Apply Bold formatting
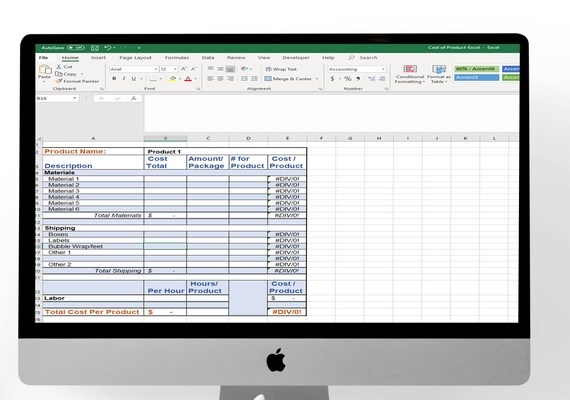This screenshot has width=570, height=400. coord(114,79)
